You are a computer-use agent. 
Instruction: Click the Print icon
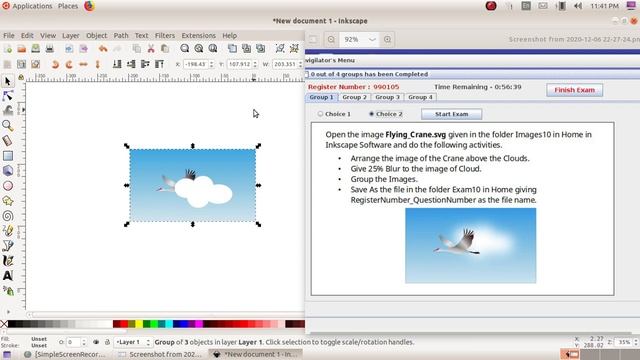coord(49,49)
